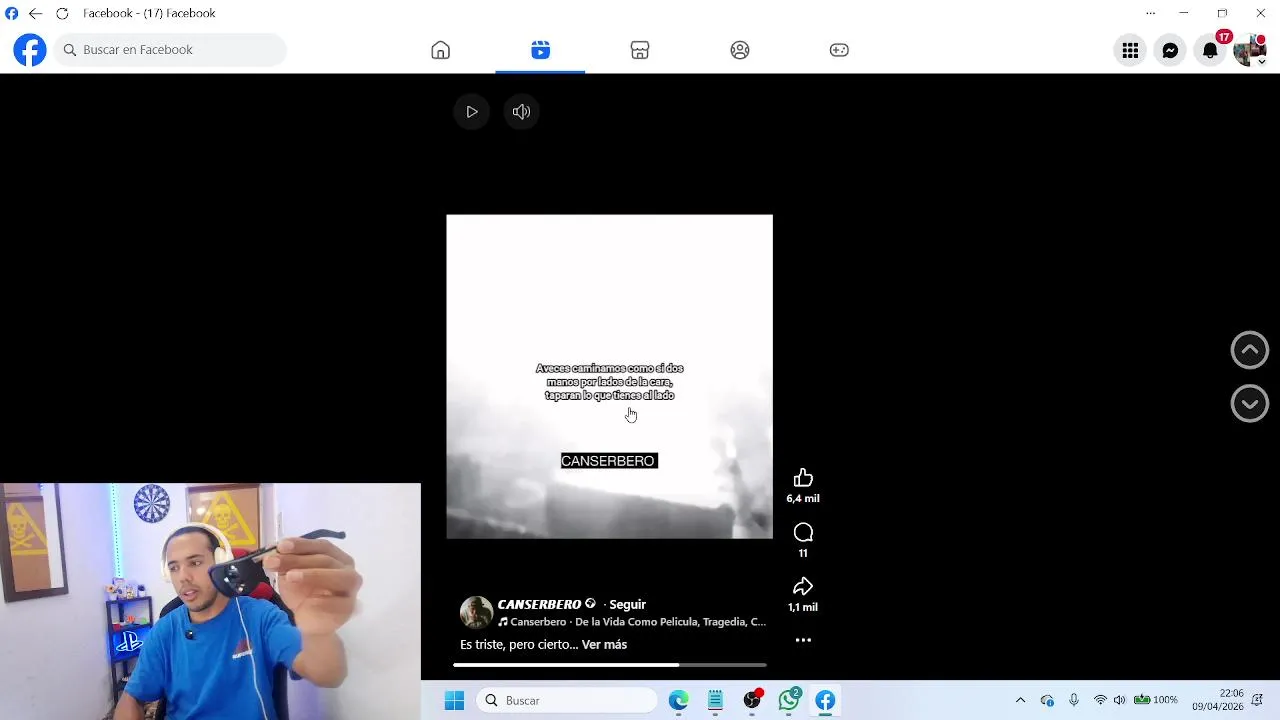Go to the previous reel
This screenshot has width=1280, height=720.
pos(1249,350)
